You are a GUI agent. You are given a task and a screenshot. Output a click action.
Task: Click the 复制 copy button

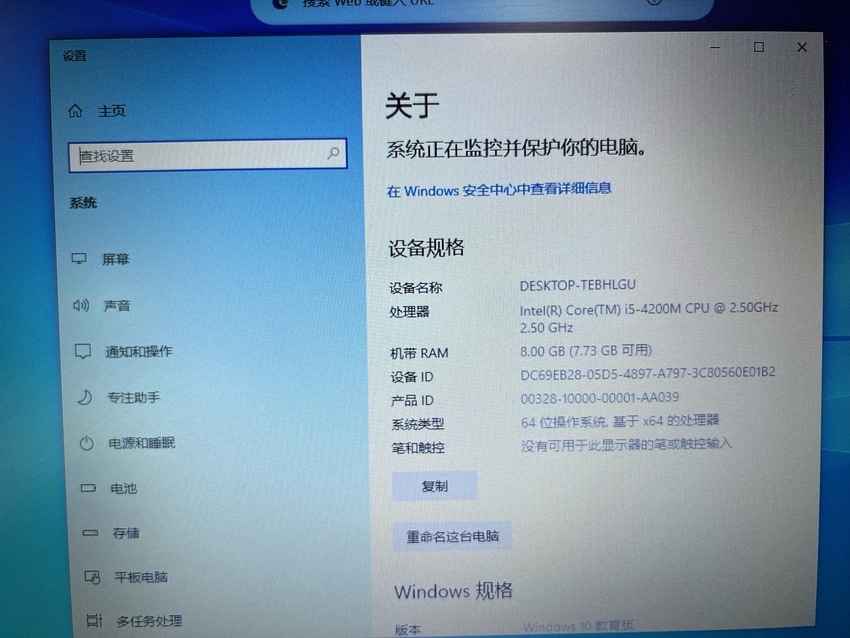(435, 486)
